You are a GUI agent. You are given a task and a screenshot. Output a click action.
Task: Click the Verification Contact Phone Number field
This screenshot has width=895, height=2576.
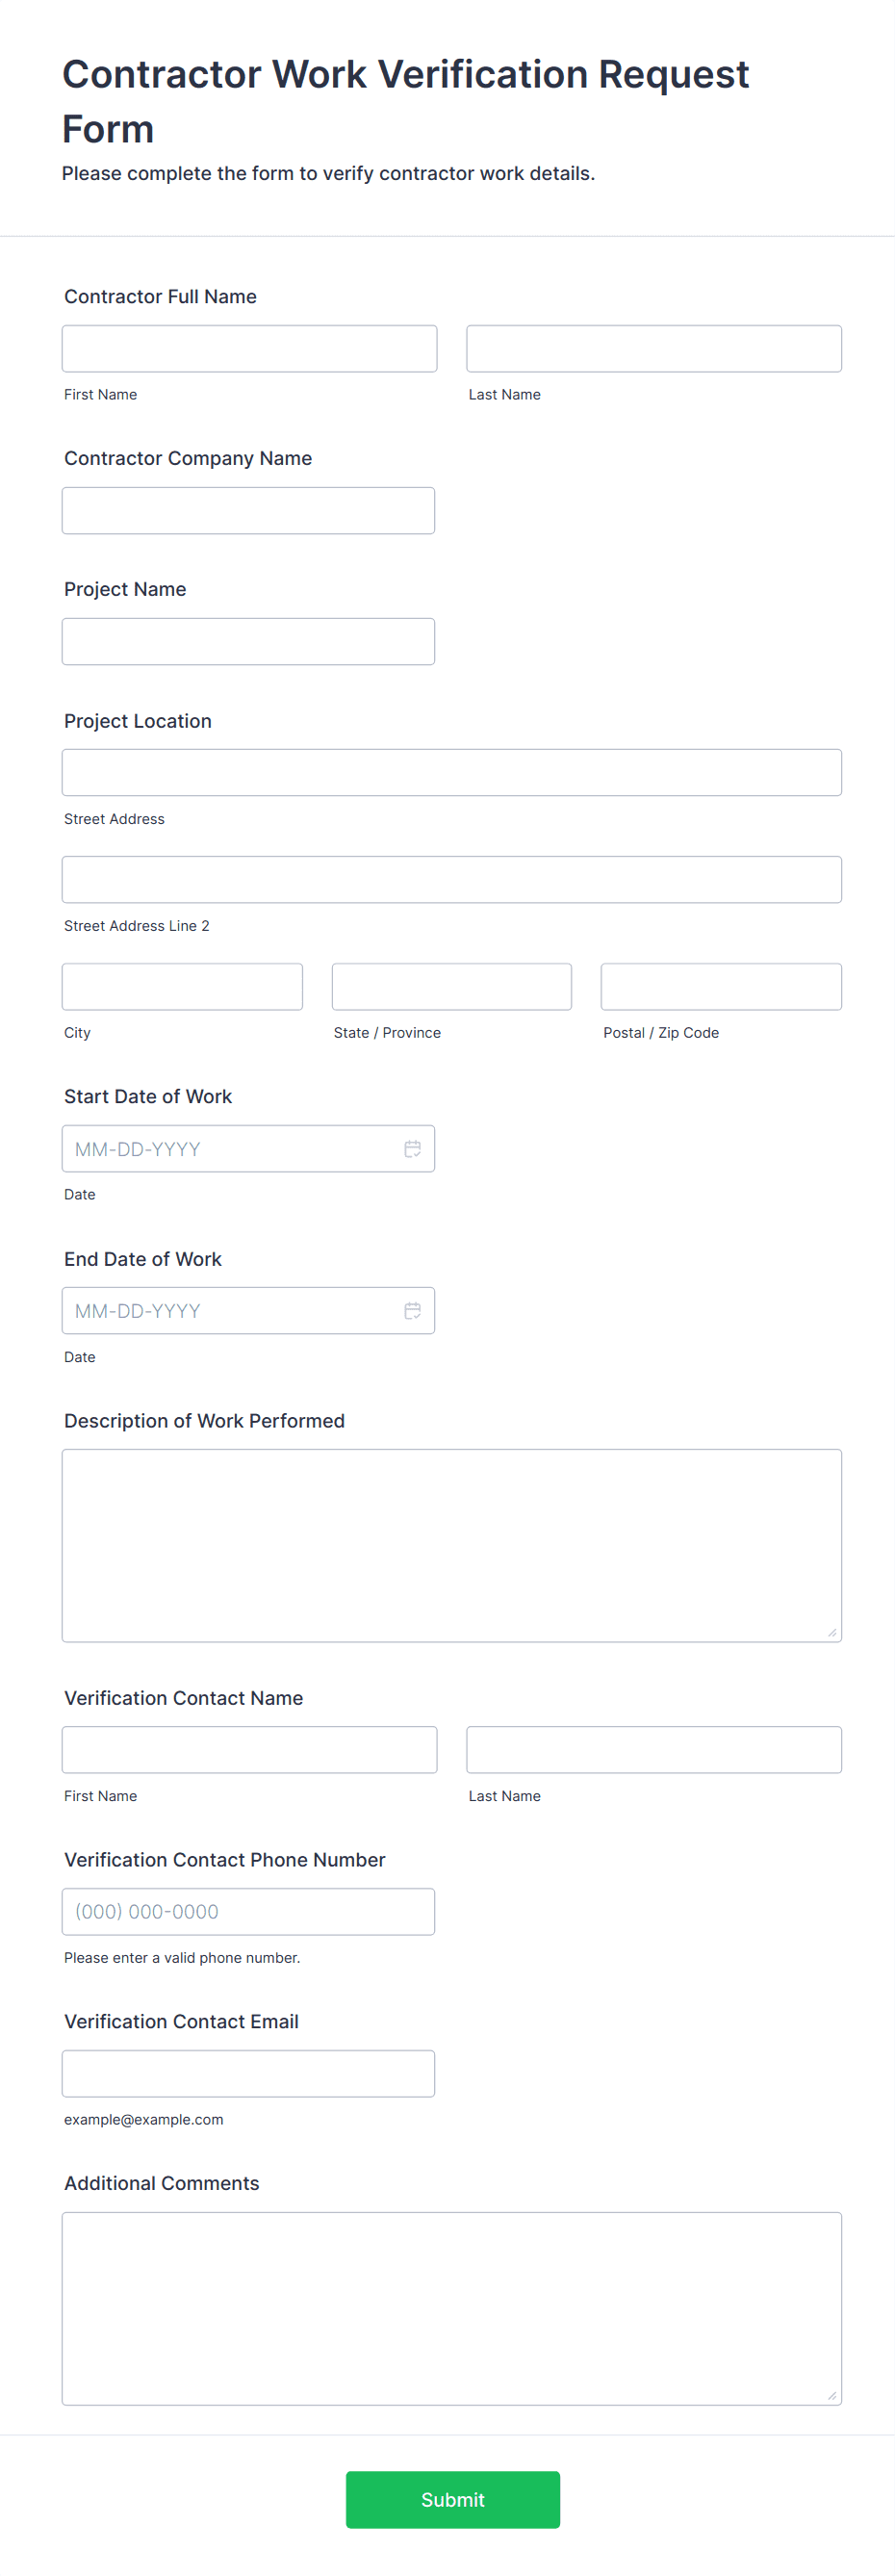pyautogui.click(x=248, y=1912)
